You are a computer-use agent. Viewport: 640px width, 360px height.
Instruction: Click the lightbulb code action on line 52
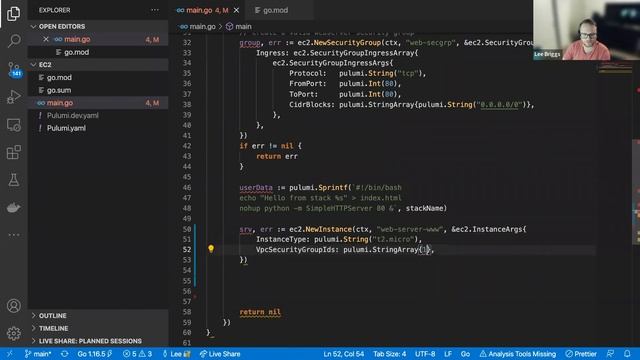pos(211,249)
